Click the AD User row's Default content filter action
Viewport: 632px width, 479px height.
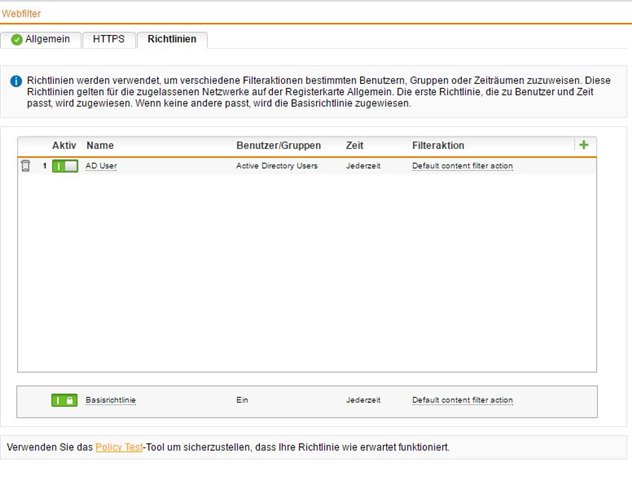462,166
